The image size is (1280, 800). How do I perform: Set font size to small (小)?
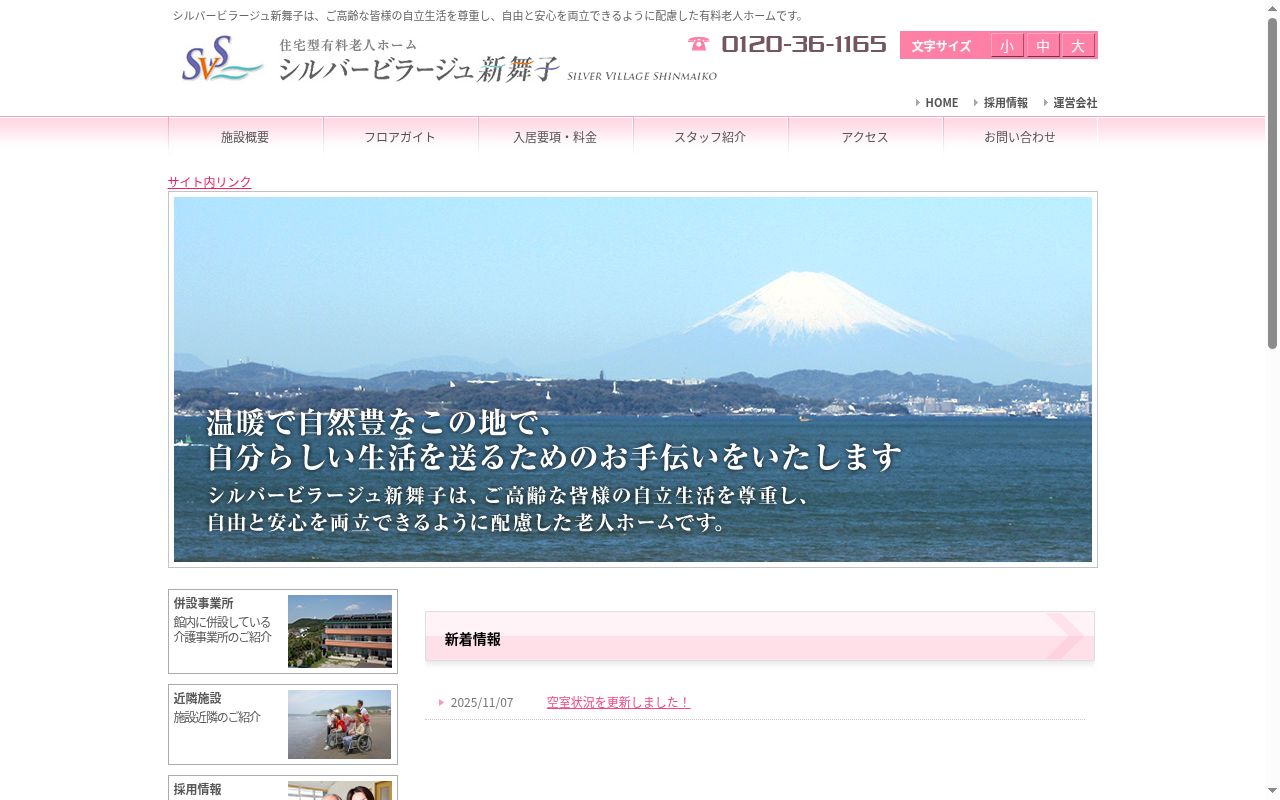pos(1007,46)
